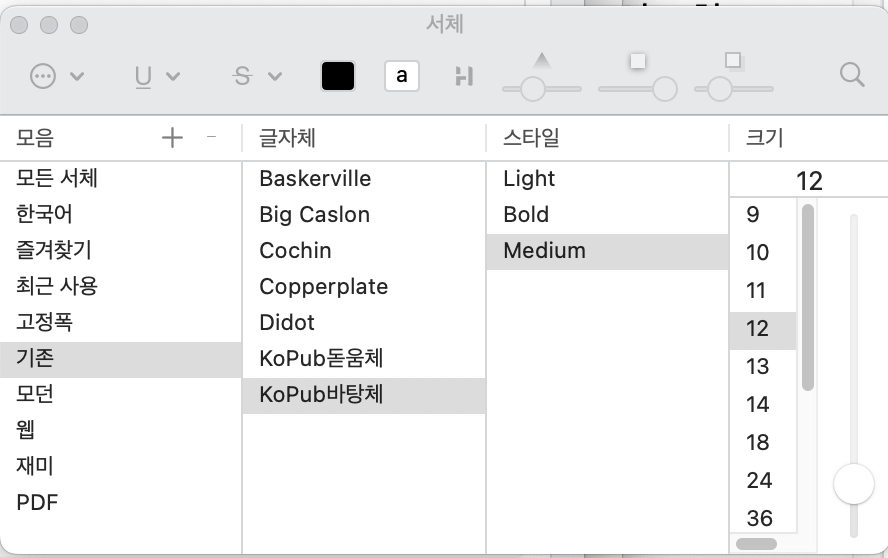Select the 최근 사용 collection
Viewport: 888px width, 558px height.
click(x=121, y=286)
